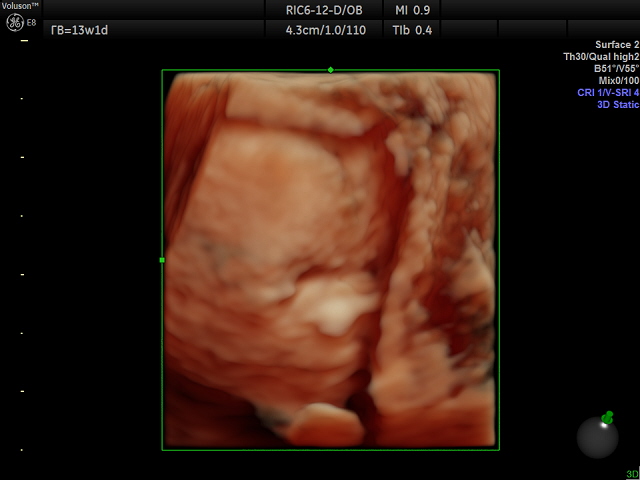The image size is (640, 480).
Task: Click the Th30/Qual high2 setting
Action: (601, 57)
